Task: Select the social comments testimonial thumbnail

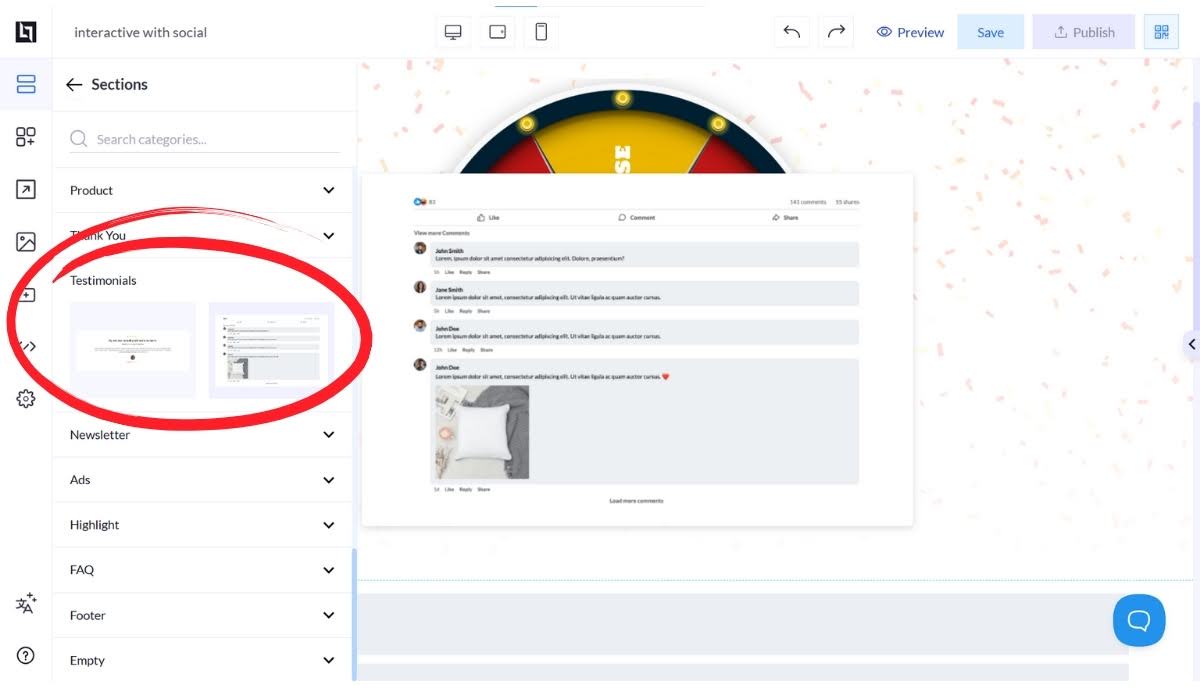Action: point(271,350)
